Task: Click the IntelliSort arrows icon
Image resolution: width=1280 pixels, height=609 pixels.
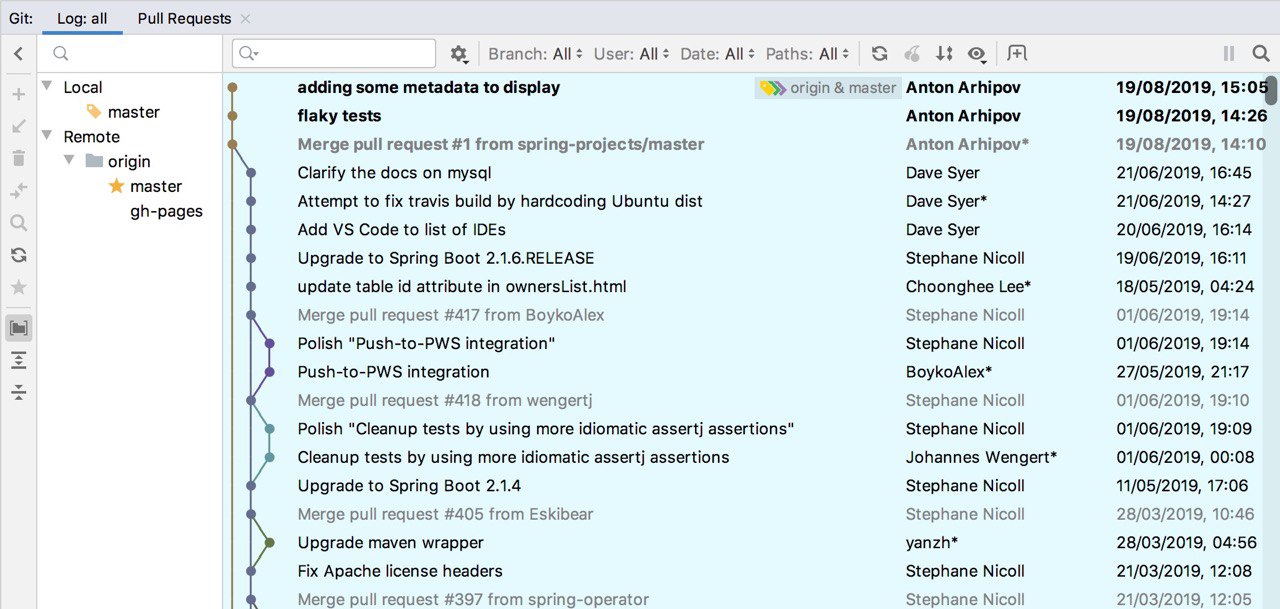Action: [x=944, y=54]
